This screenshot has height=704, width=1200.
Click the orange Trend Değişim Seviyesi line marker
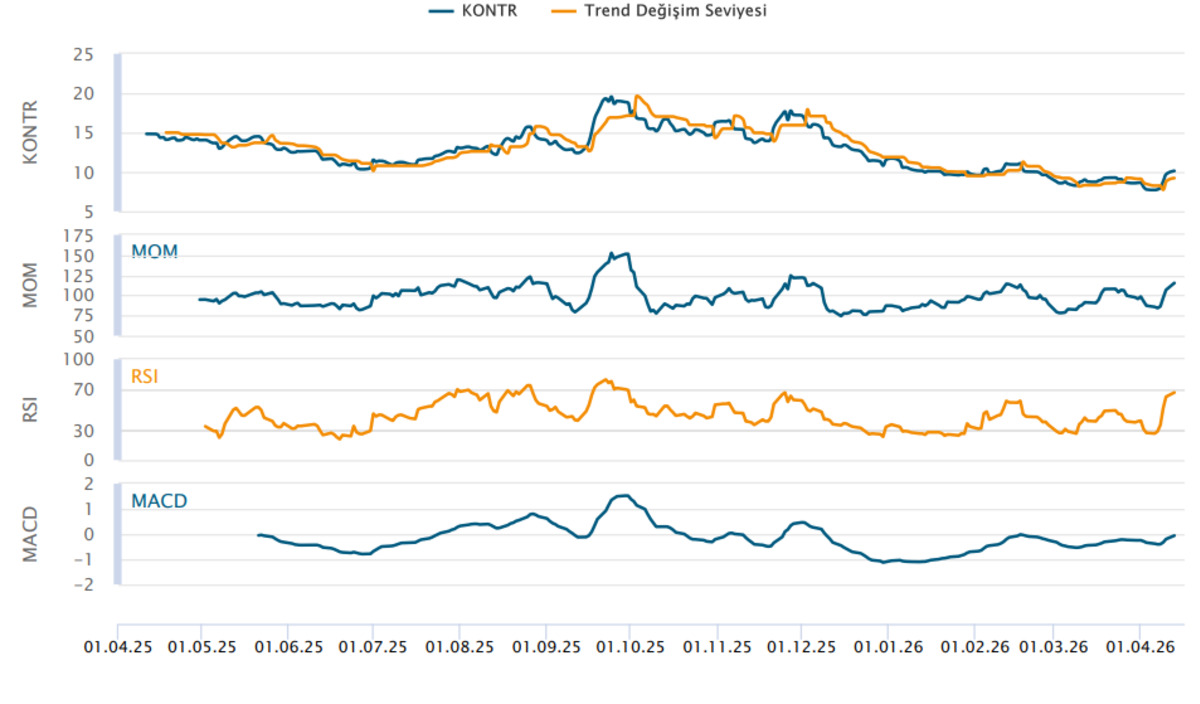point(563,11)
